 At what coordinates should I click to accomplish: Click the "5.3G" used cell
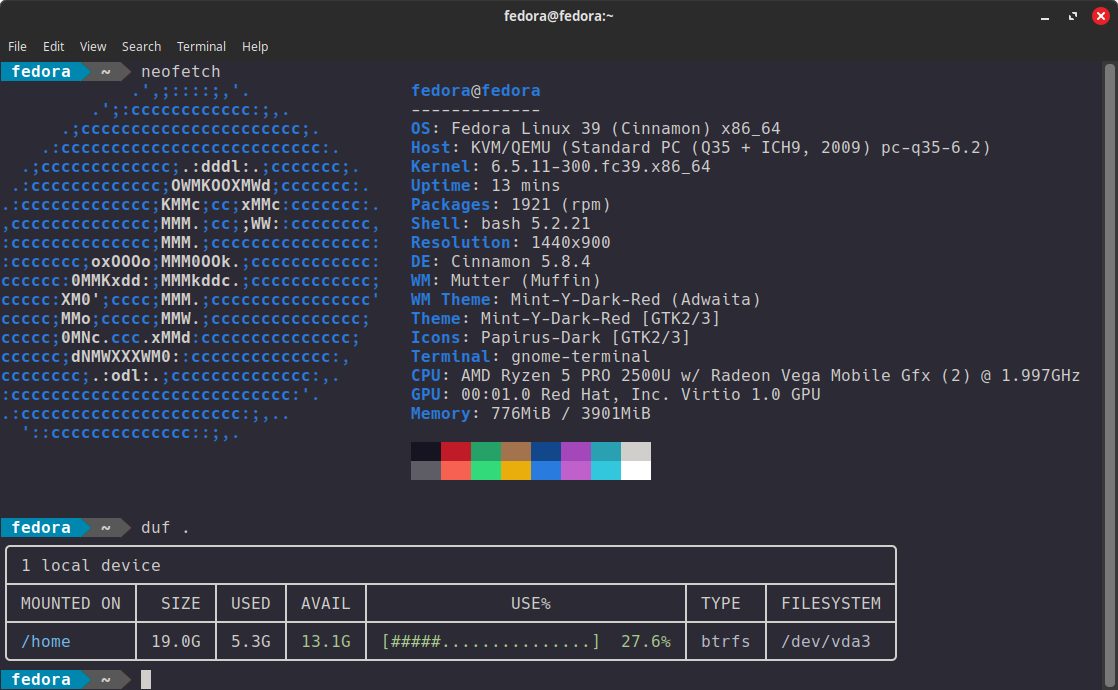[250, 642]
